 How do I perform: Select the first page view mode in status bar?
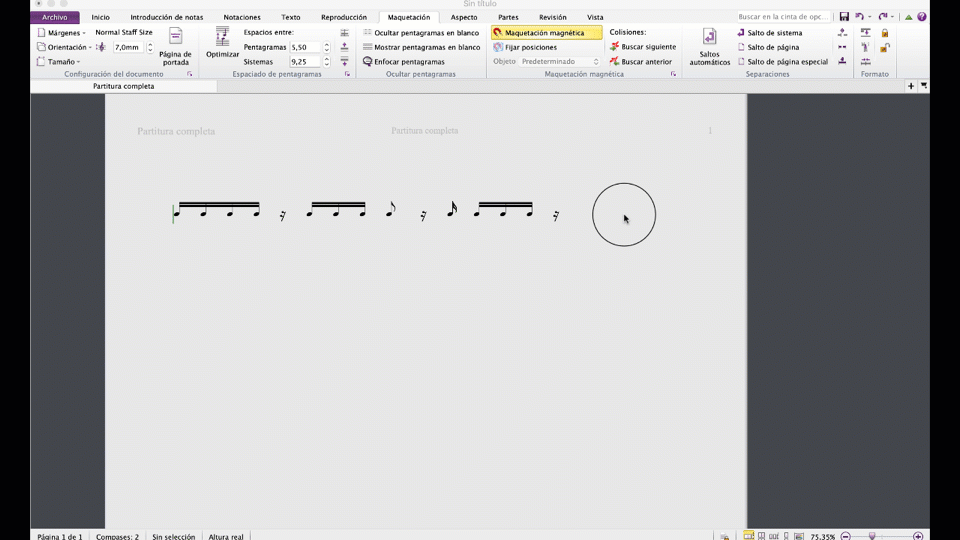(x=748, y=536)
